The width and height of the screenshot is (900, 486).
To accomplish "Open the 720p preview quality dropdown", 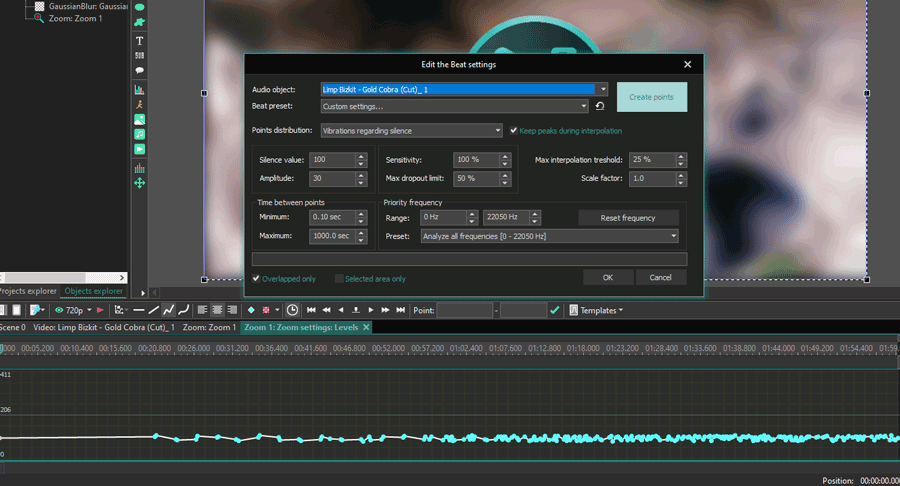I will [89, 310].
